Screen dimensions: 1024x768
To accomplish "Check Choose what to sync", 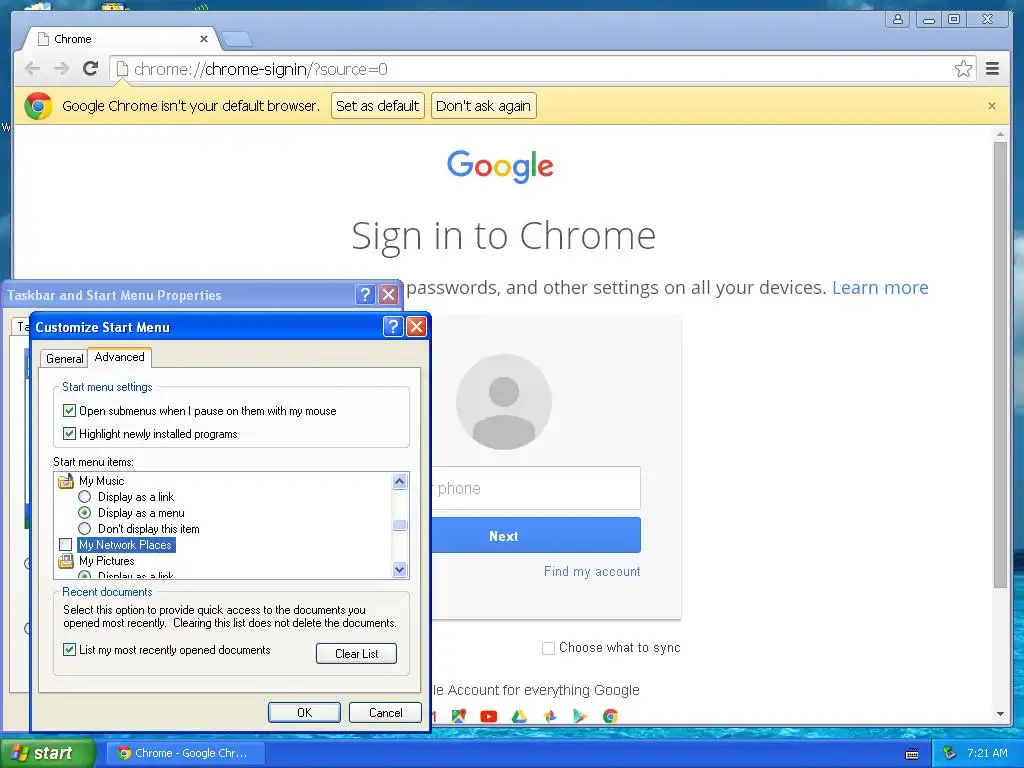I will click(x=549, y=648).
